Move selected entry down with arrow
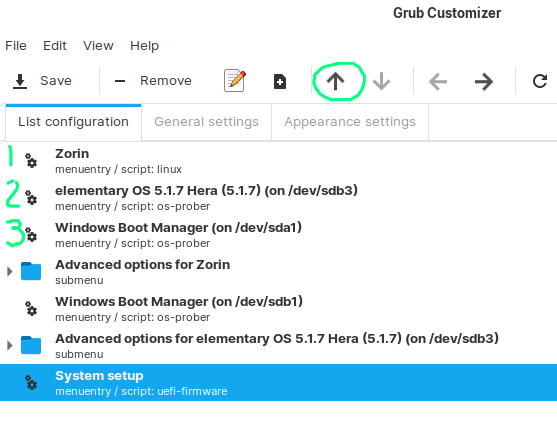This screenshot has height=422, width=557. 381,81
